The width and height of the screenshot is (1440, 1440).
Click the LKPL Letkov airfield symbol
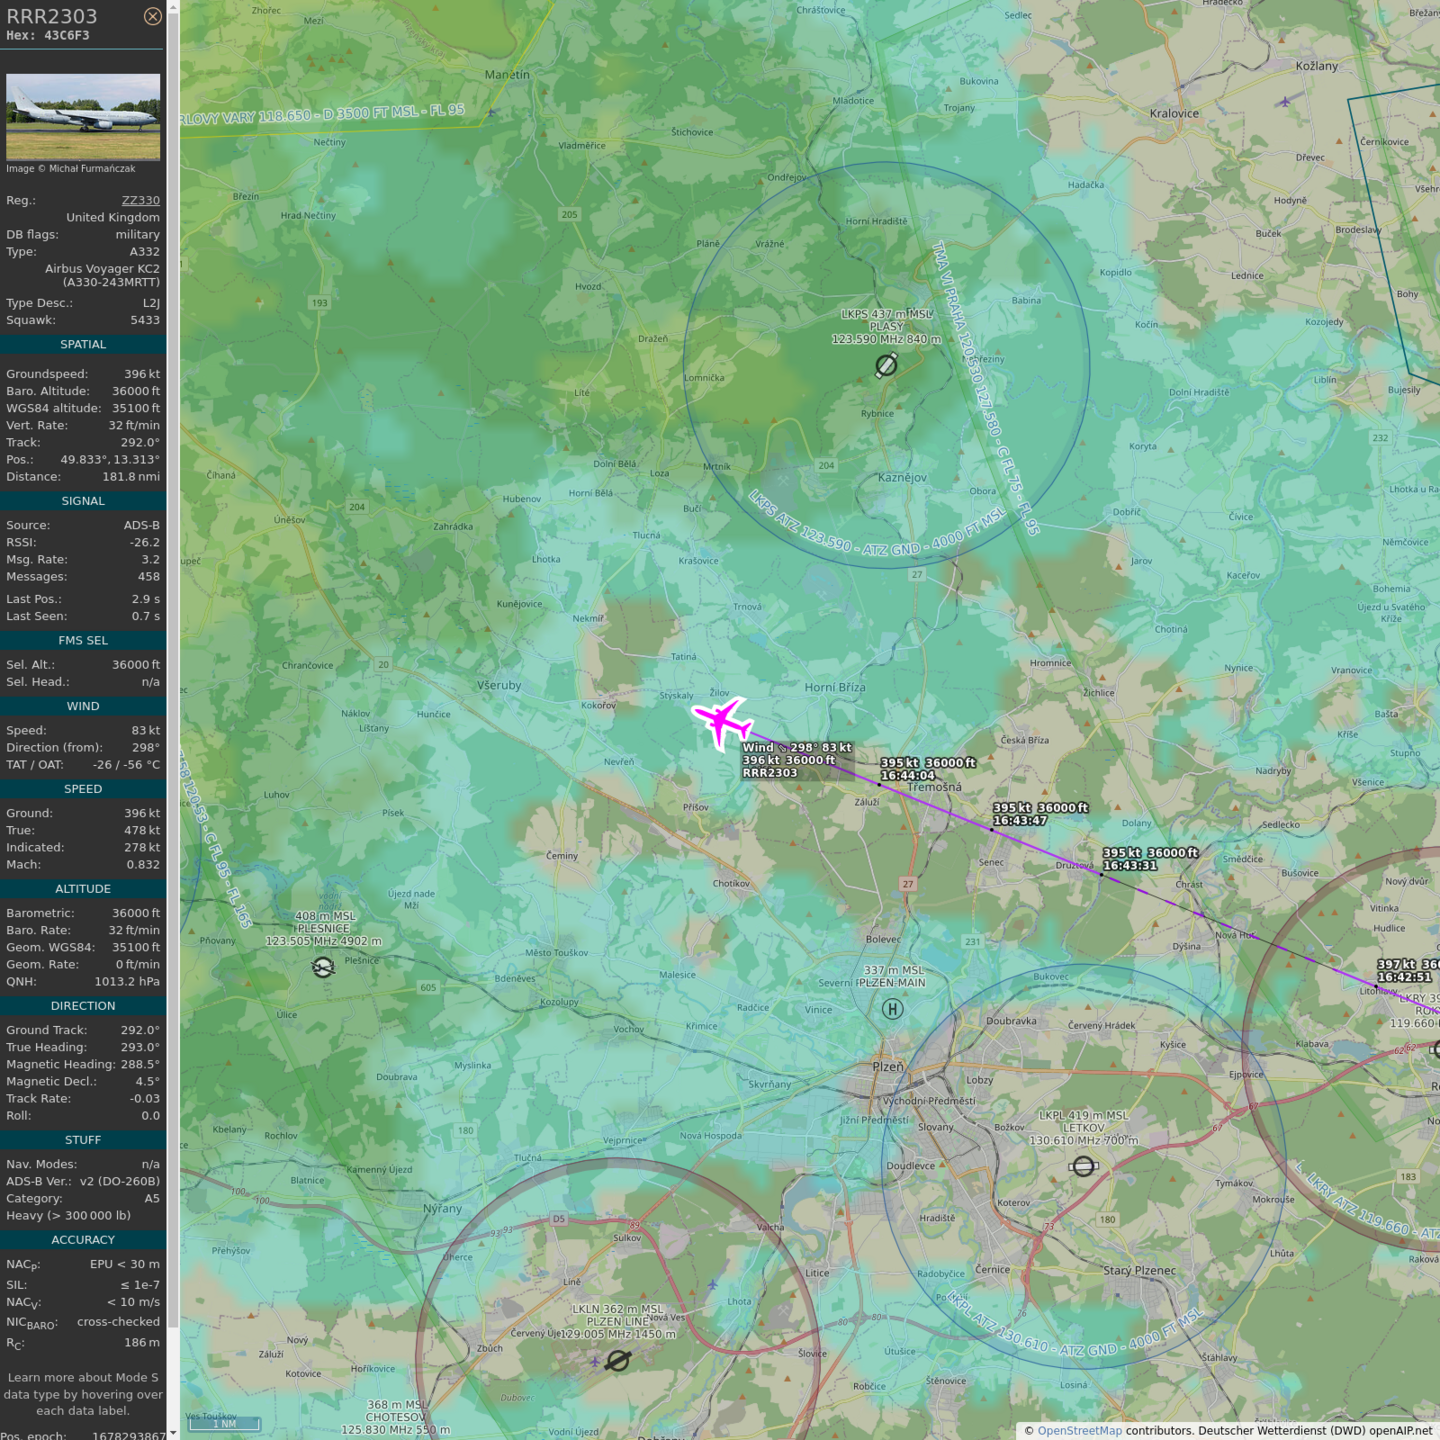coord(1083,1166)
